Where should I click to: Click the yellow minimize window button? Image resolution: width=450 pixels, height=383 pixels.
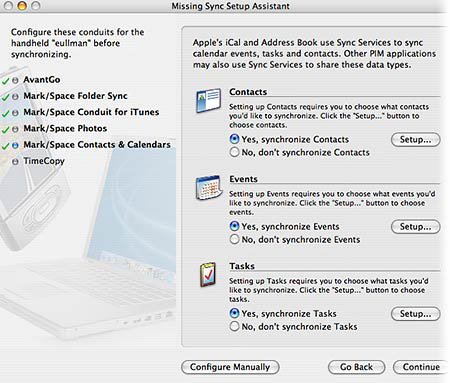coord(22,6)
